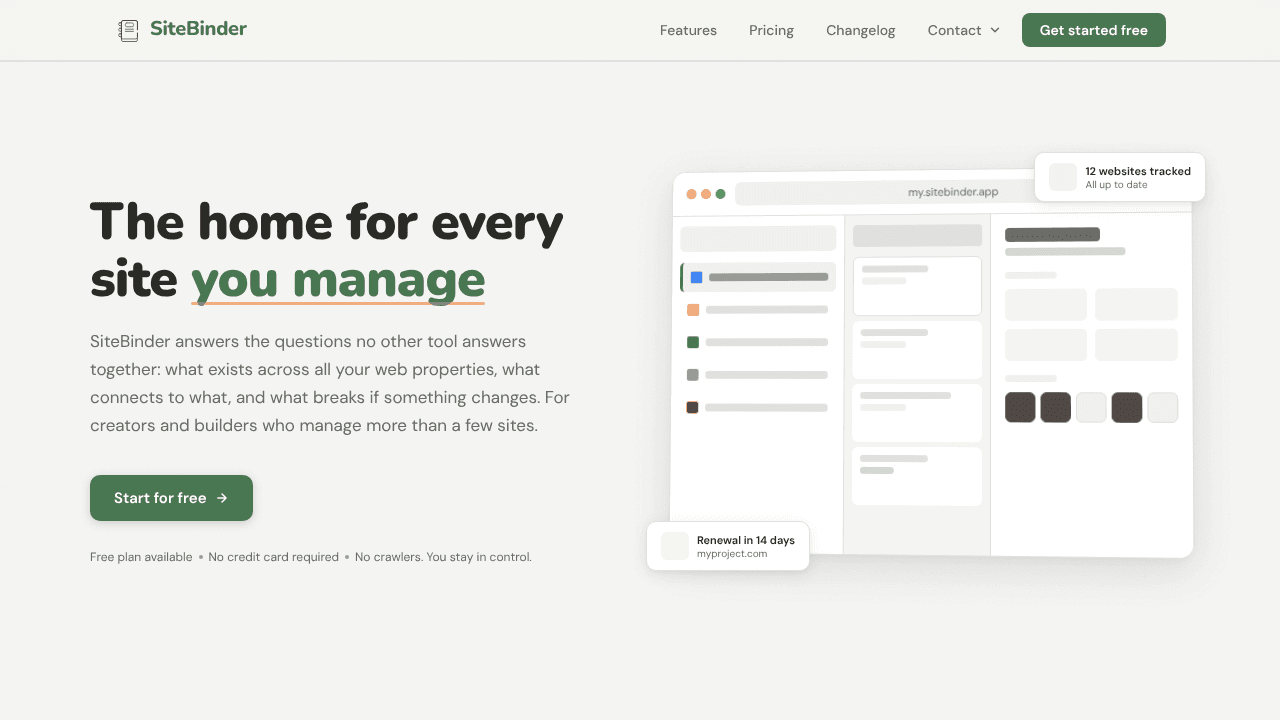Image resolution: width=1280 pixels, height=720 pixels.
Task: Click the All up to date text
Action: coord(1116,185)
